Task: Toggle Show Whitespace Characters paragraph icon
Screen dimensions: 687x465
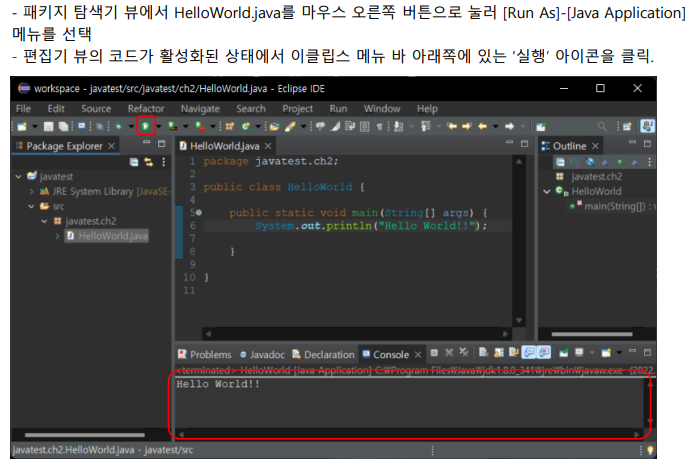Action: point(379,127)
